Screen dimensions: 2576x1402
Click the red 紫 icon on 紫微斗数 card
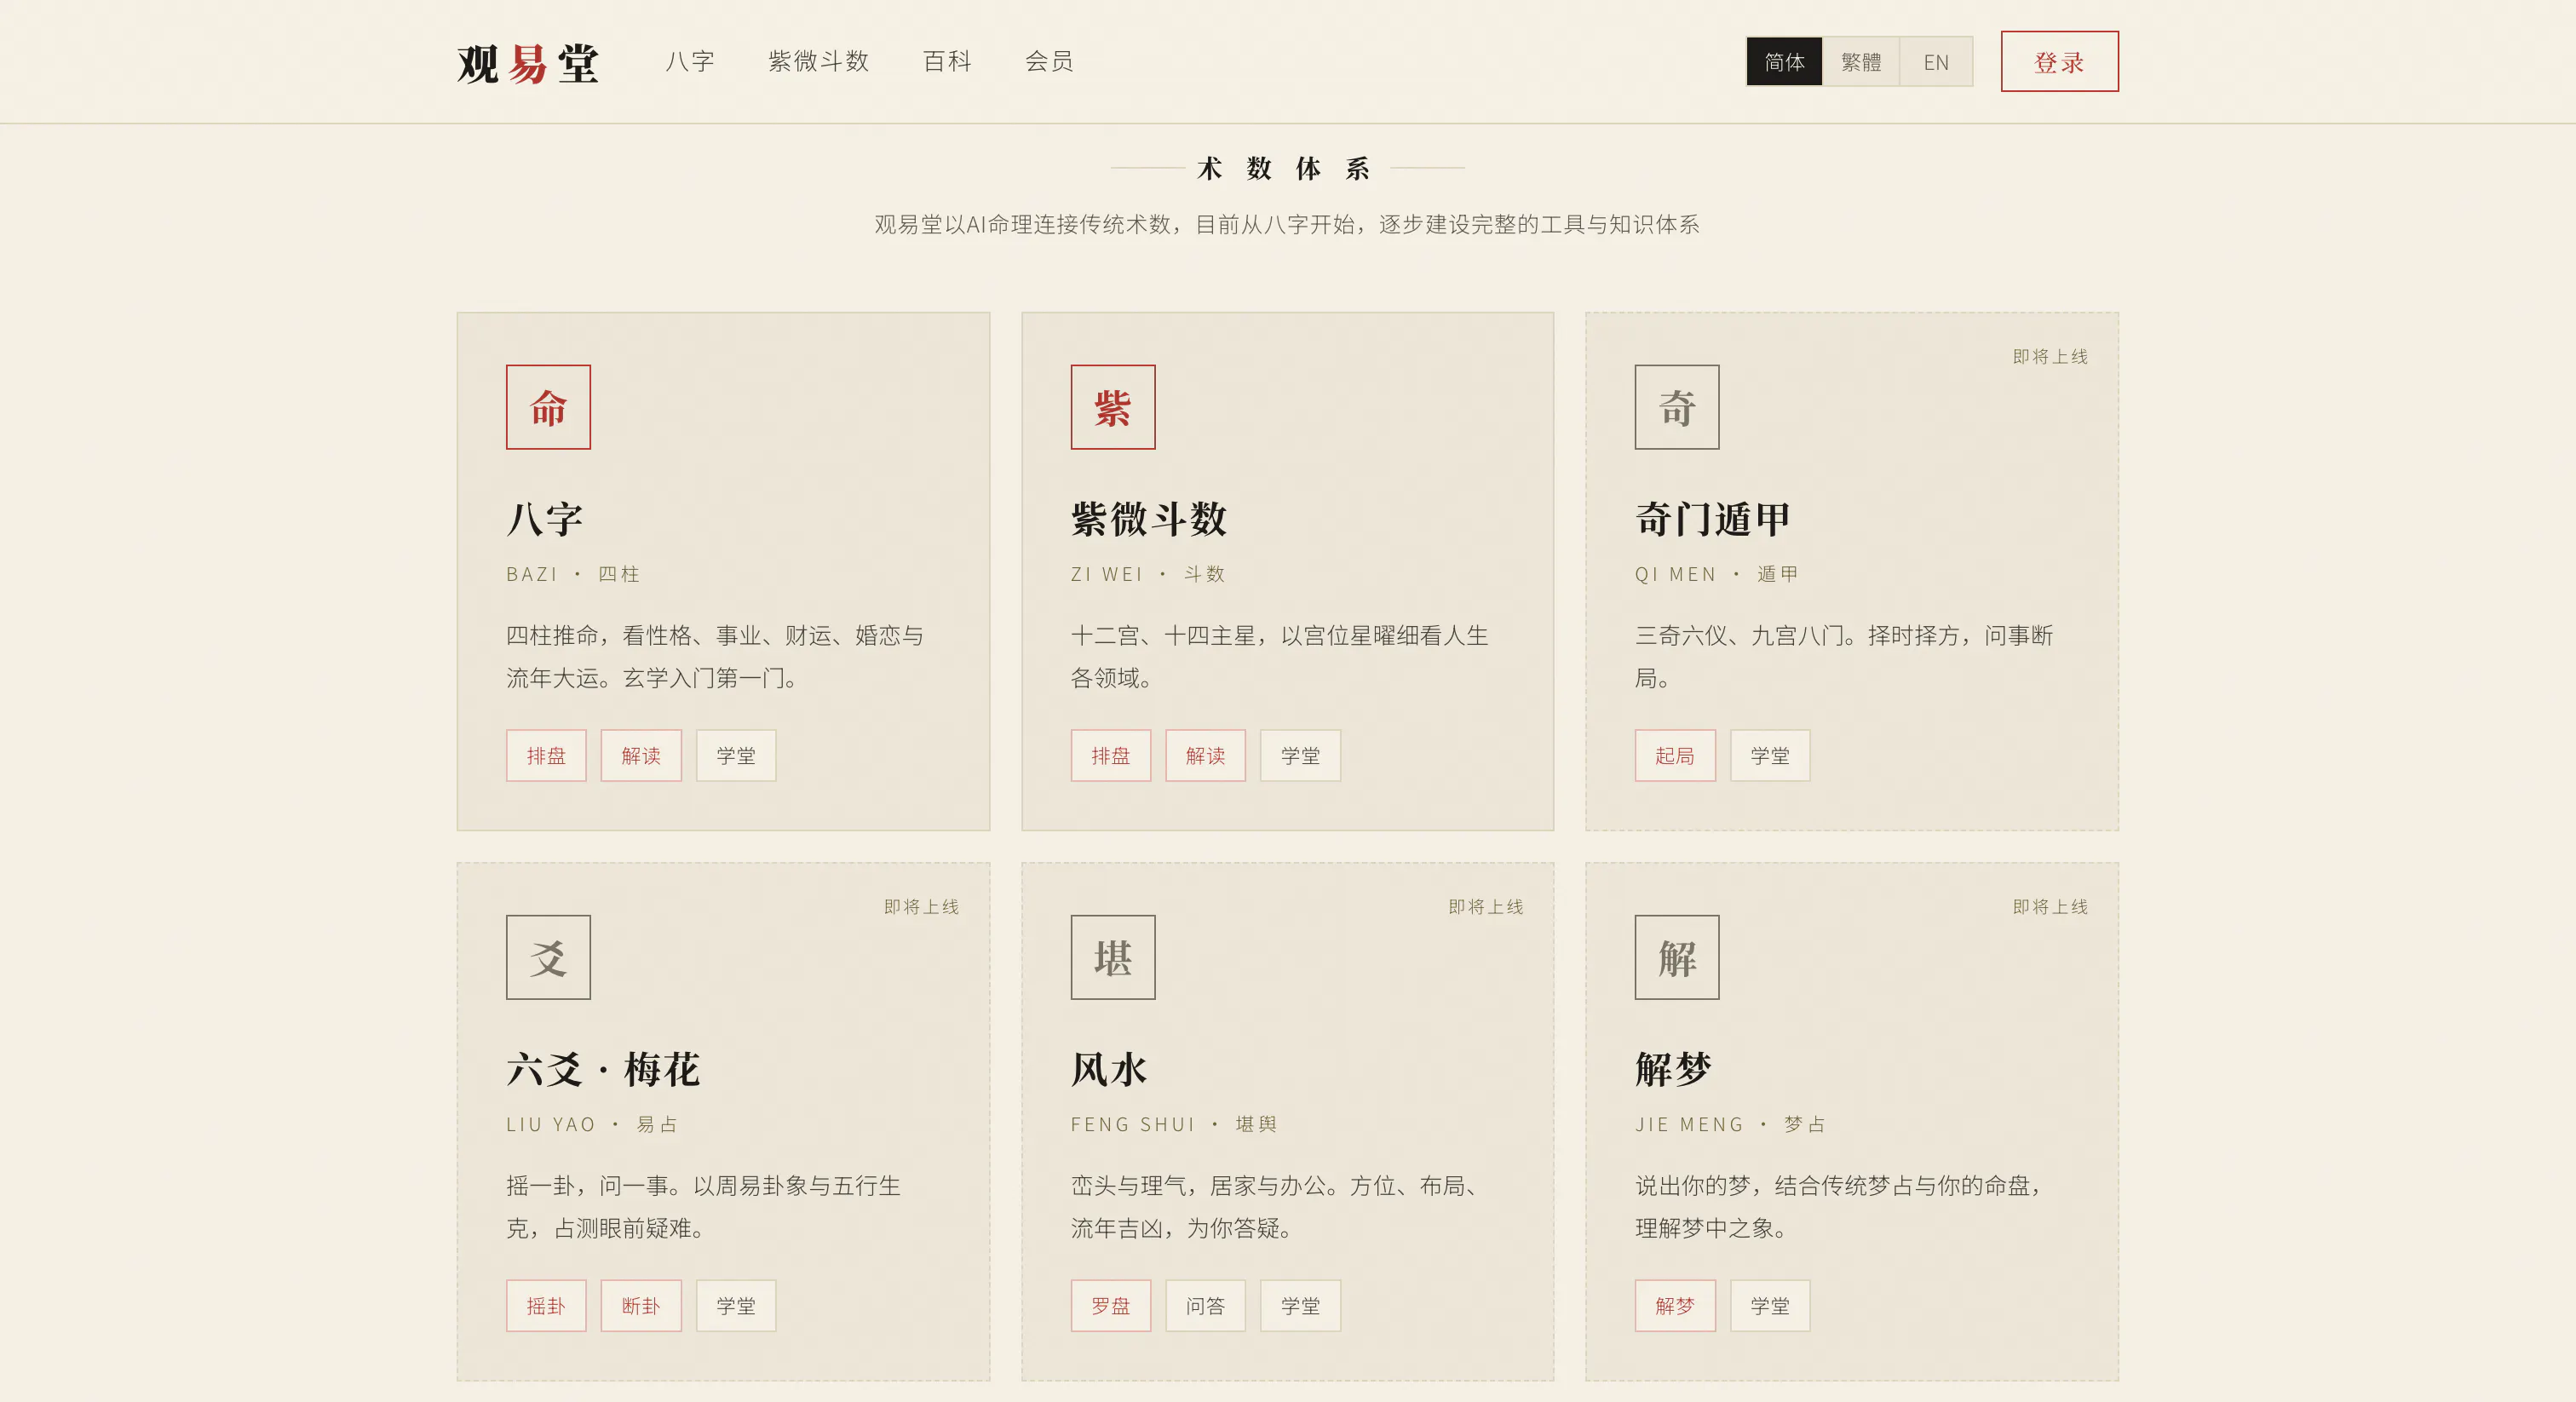tap(1113, 407)
